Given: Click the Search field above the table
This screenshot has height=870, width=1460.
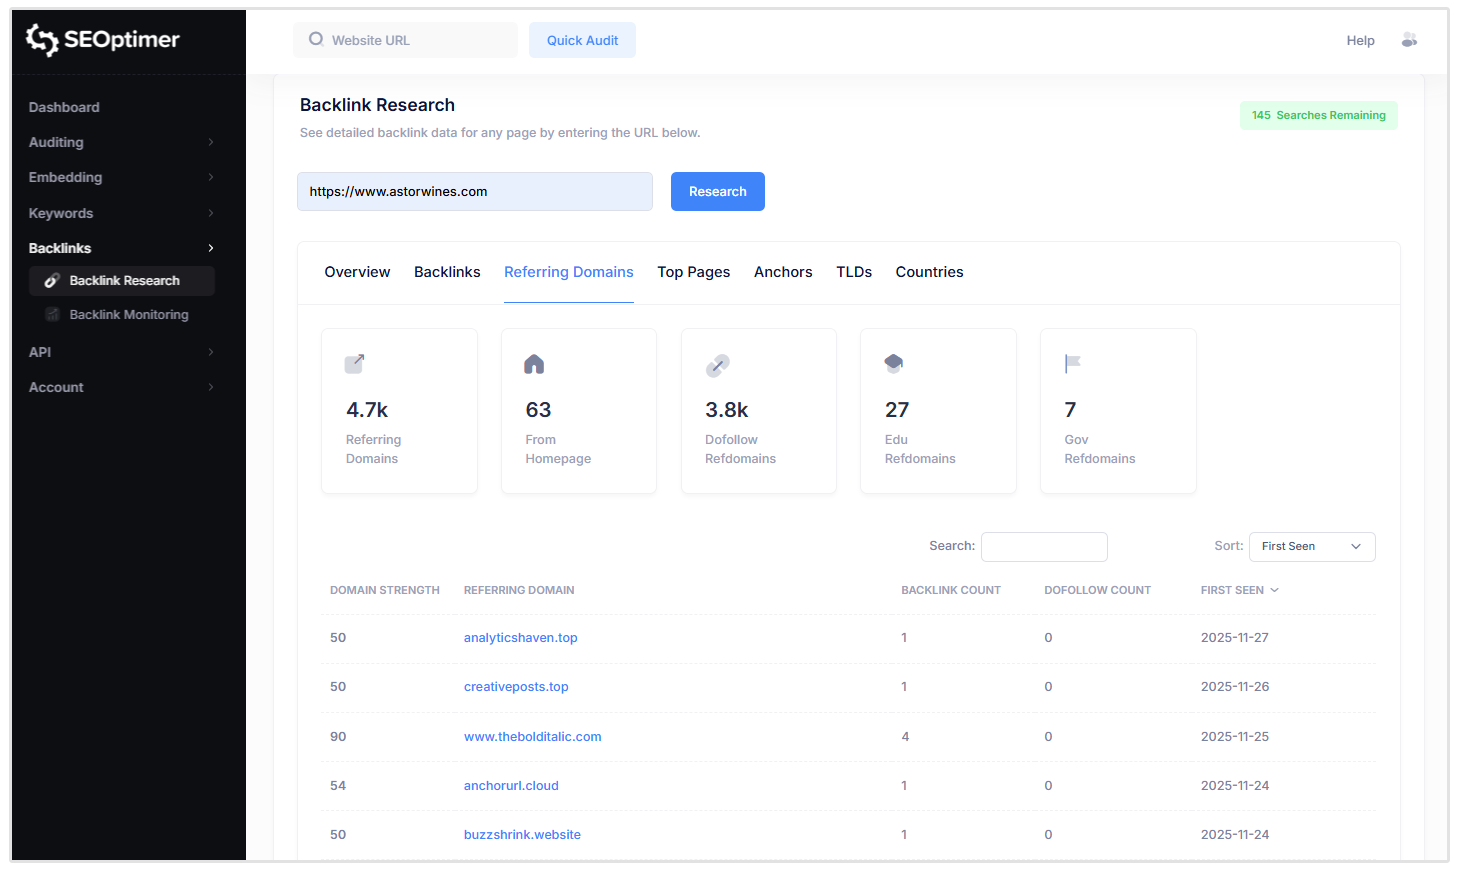Looking at the screenshot, I should [1044, 546].
